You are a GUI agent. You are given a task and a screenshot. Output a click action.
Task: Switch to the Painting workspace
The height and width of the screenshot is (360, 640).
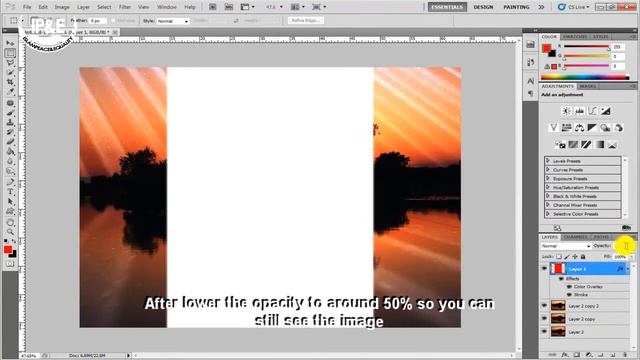(516, 7)
